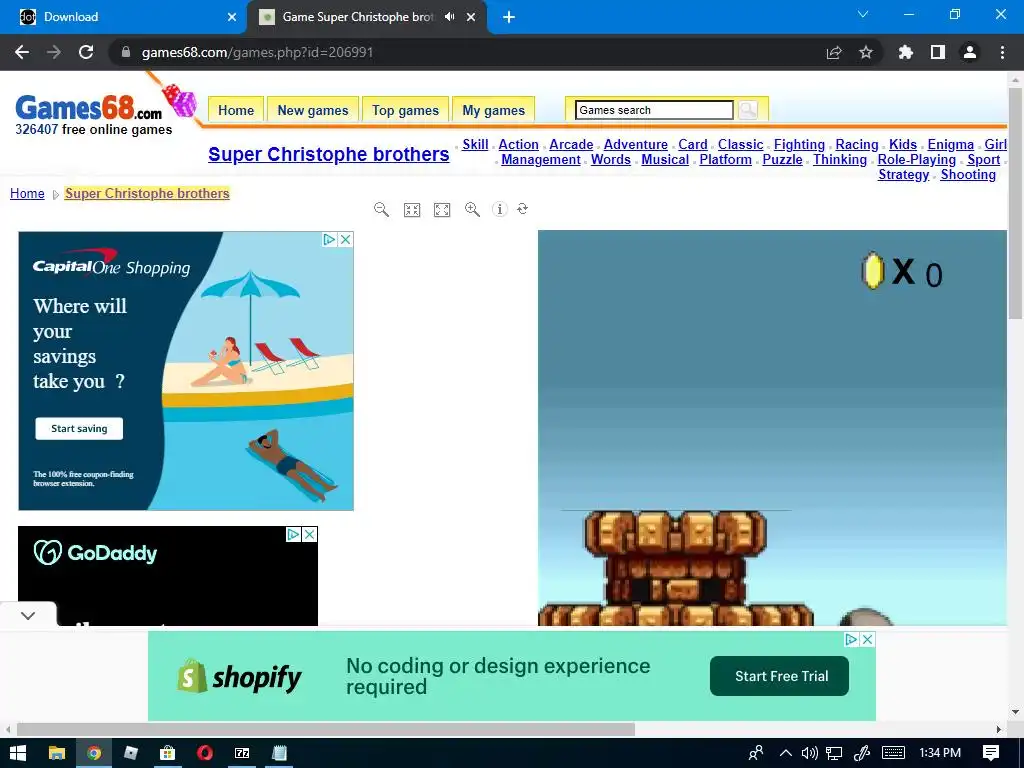Open the New games menu tab

coord(313,110)
